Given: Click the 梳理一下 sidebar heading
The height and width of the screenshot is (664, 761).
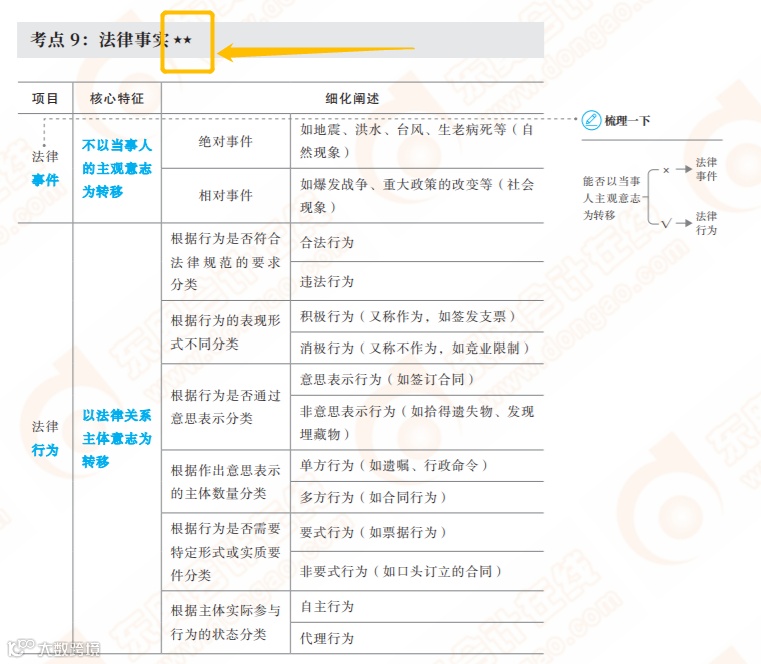Looking at the screenshot, I should [x=628, y=120].
